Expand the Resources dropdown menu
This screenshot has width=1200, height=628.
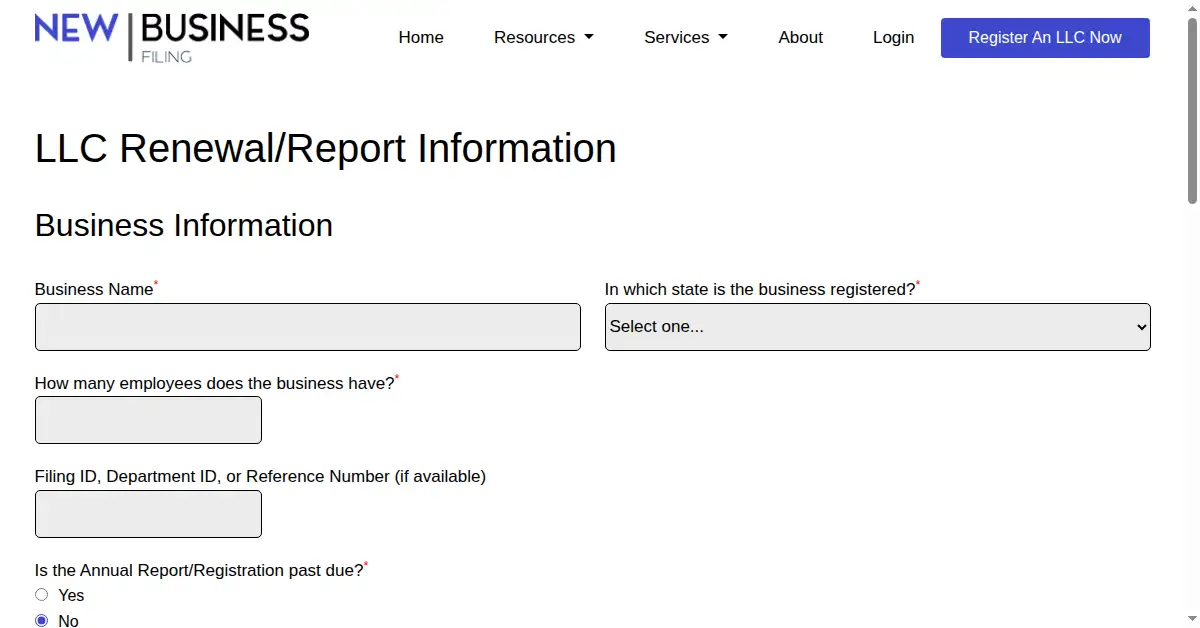[544, 37]
